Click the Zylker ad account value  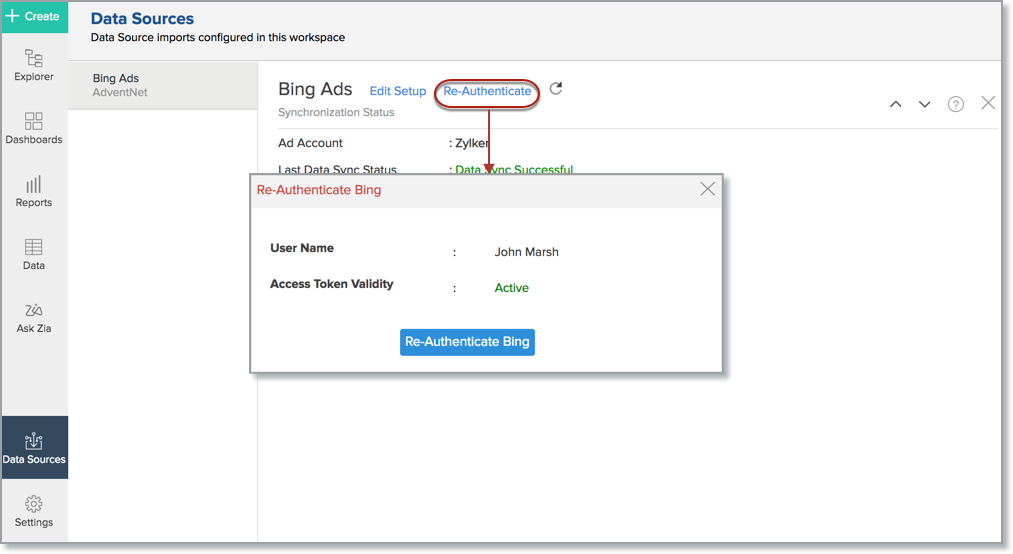(x=472, y=143)
